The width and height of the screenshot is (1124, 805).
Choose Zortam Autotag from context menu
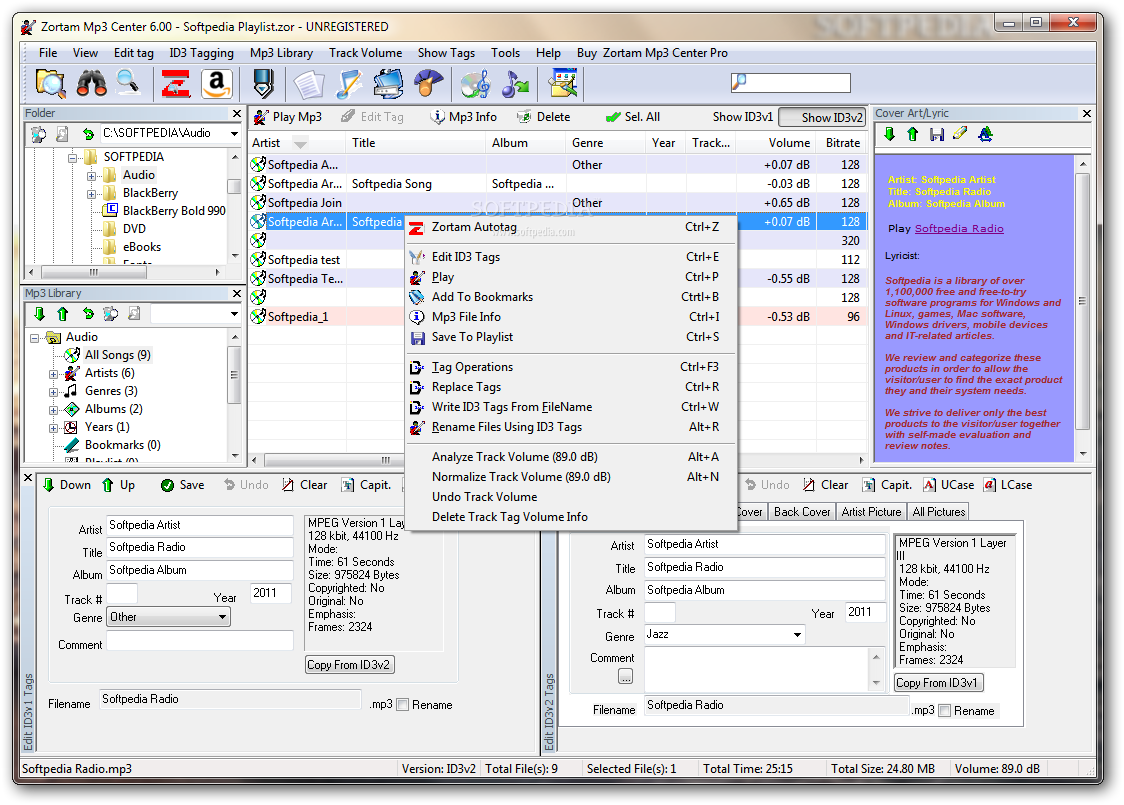click(571, 227)
